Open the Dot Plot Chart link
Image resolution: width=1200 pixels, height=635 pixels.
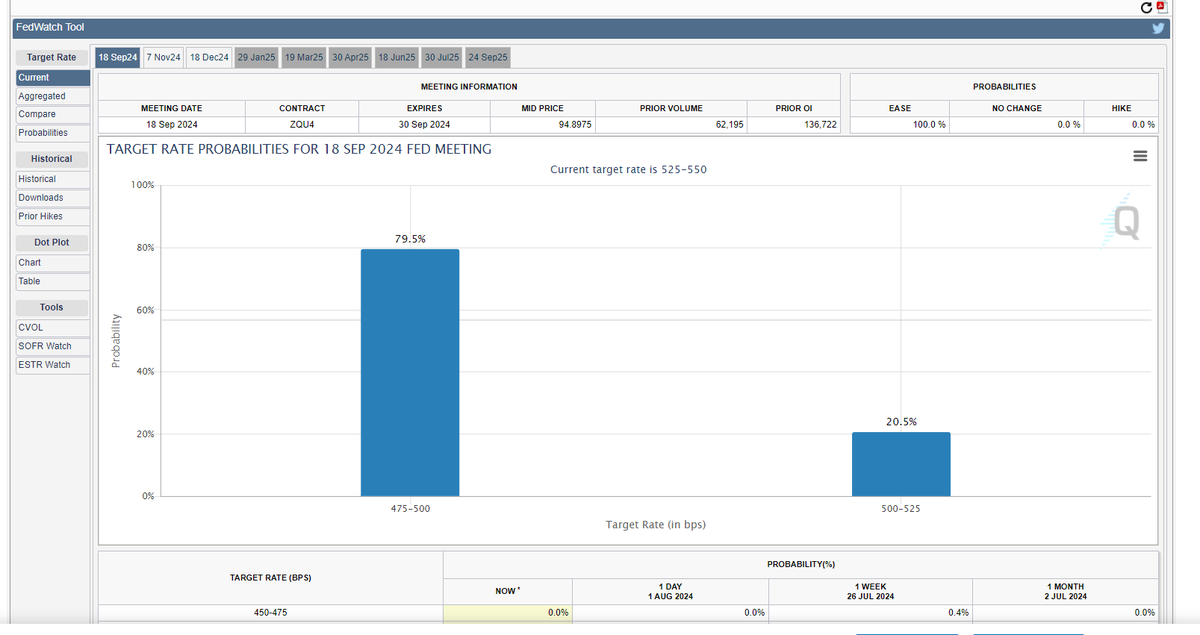point(53,262)
